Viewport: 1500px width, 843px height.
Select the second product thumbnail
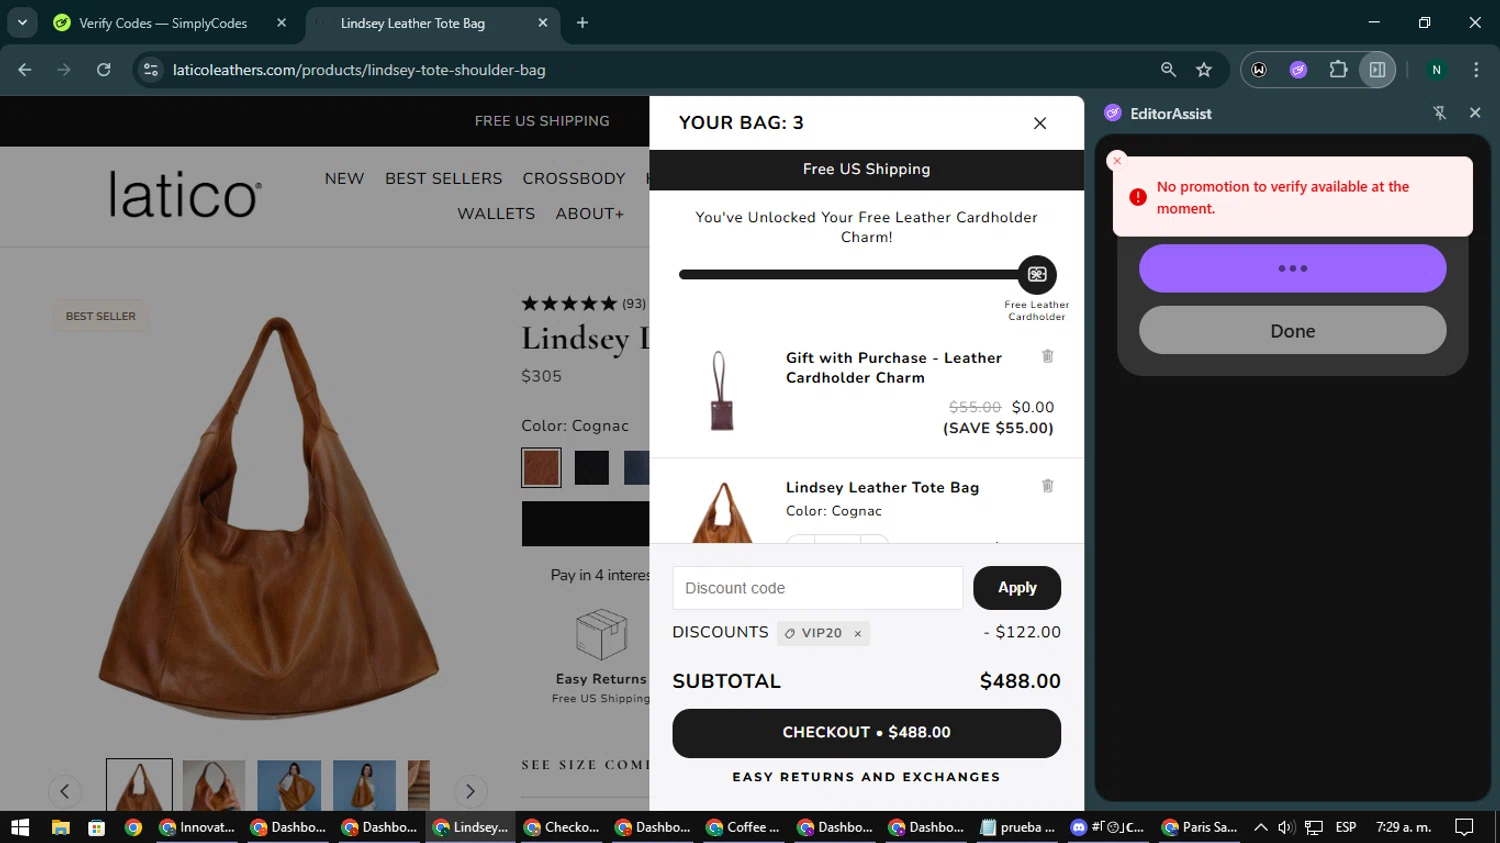click(214, 786)
